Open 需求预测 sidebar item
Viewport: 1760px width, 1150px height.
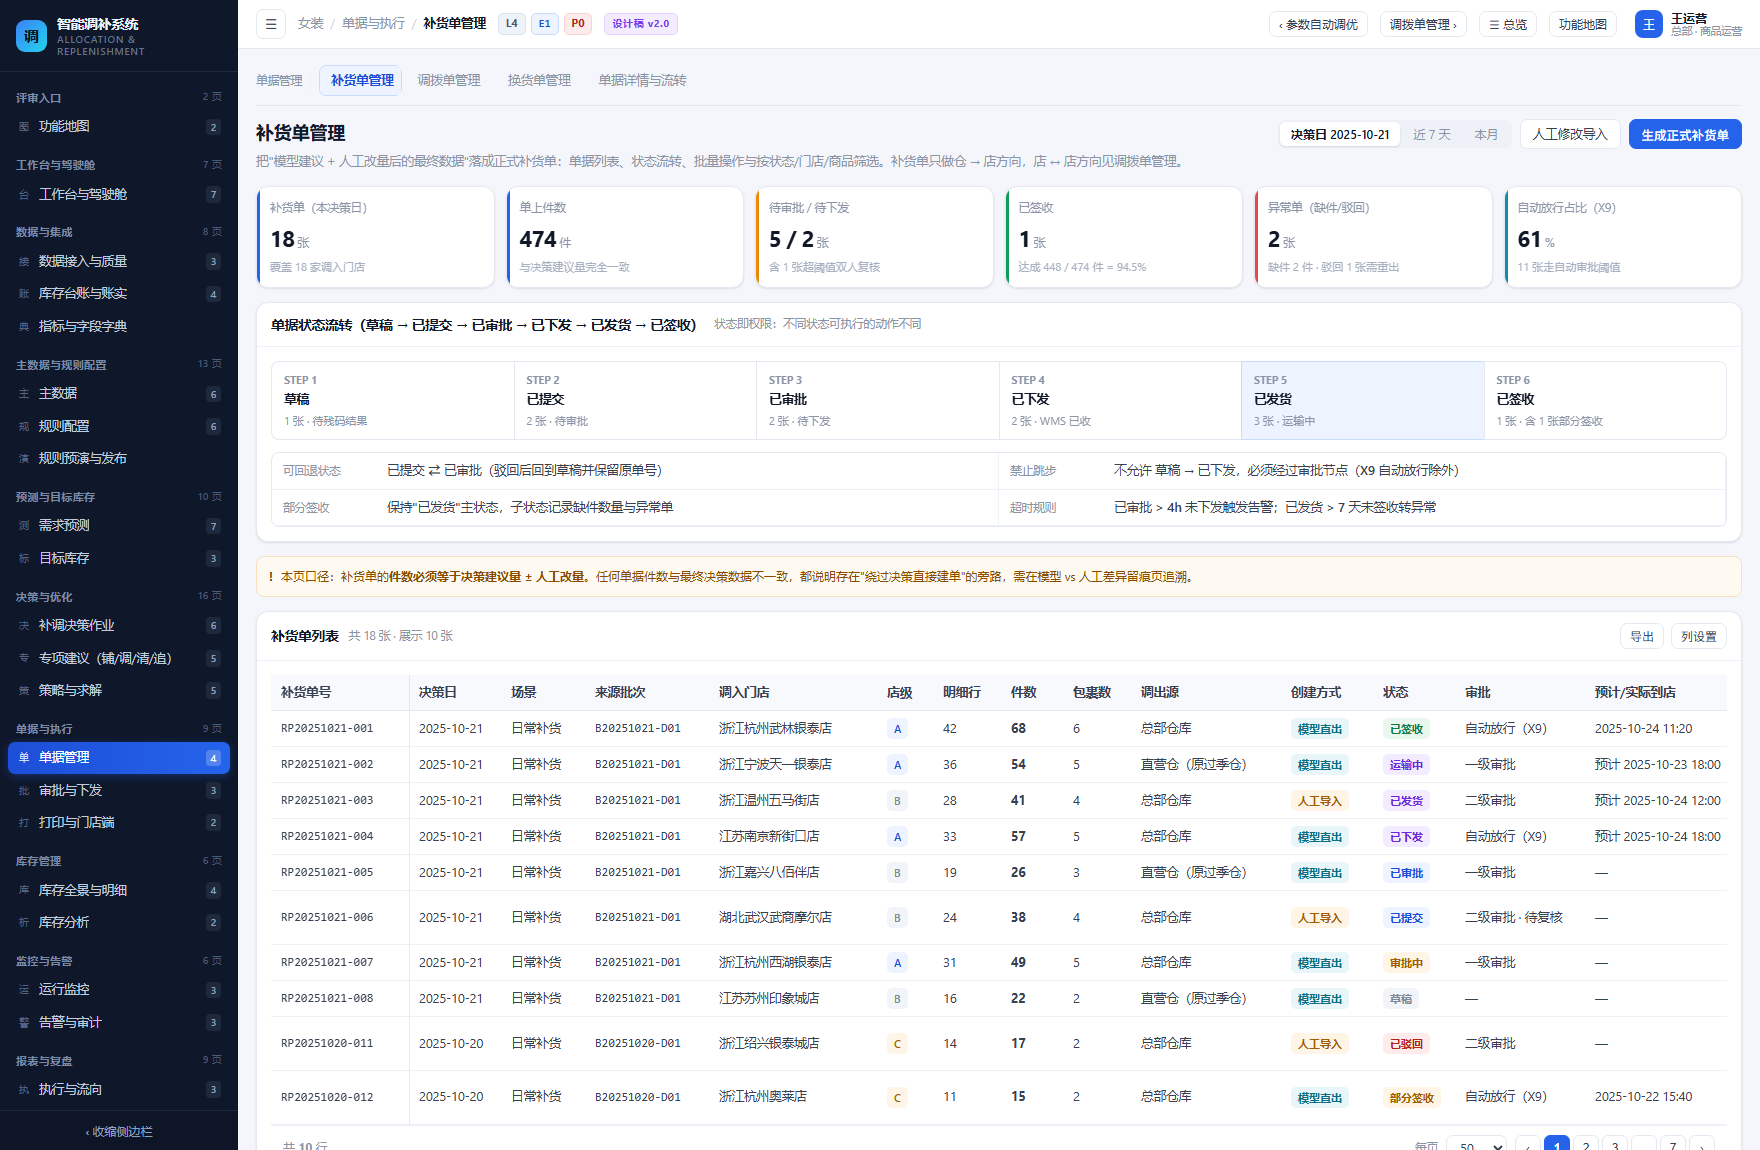pyautogui.click(x=119, y=526)
